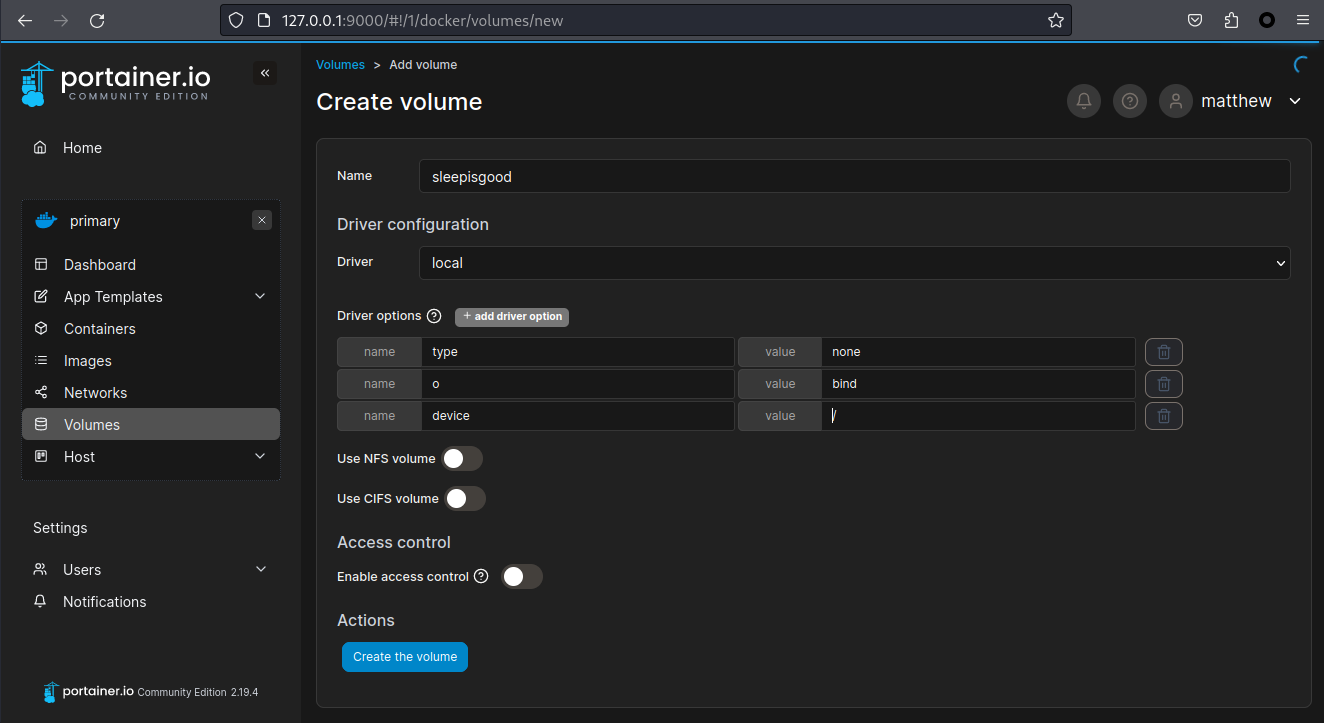
Task: Collapse the sidebar with double-chevron icon
Action: click(265, 73)
